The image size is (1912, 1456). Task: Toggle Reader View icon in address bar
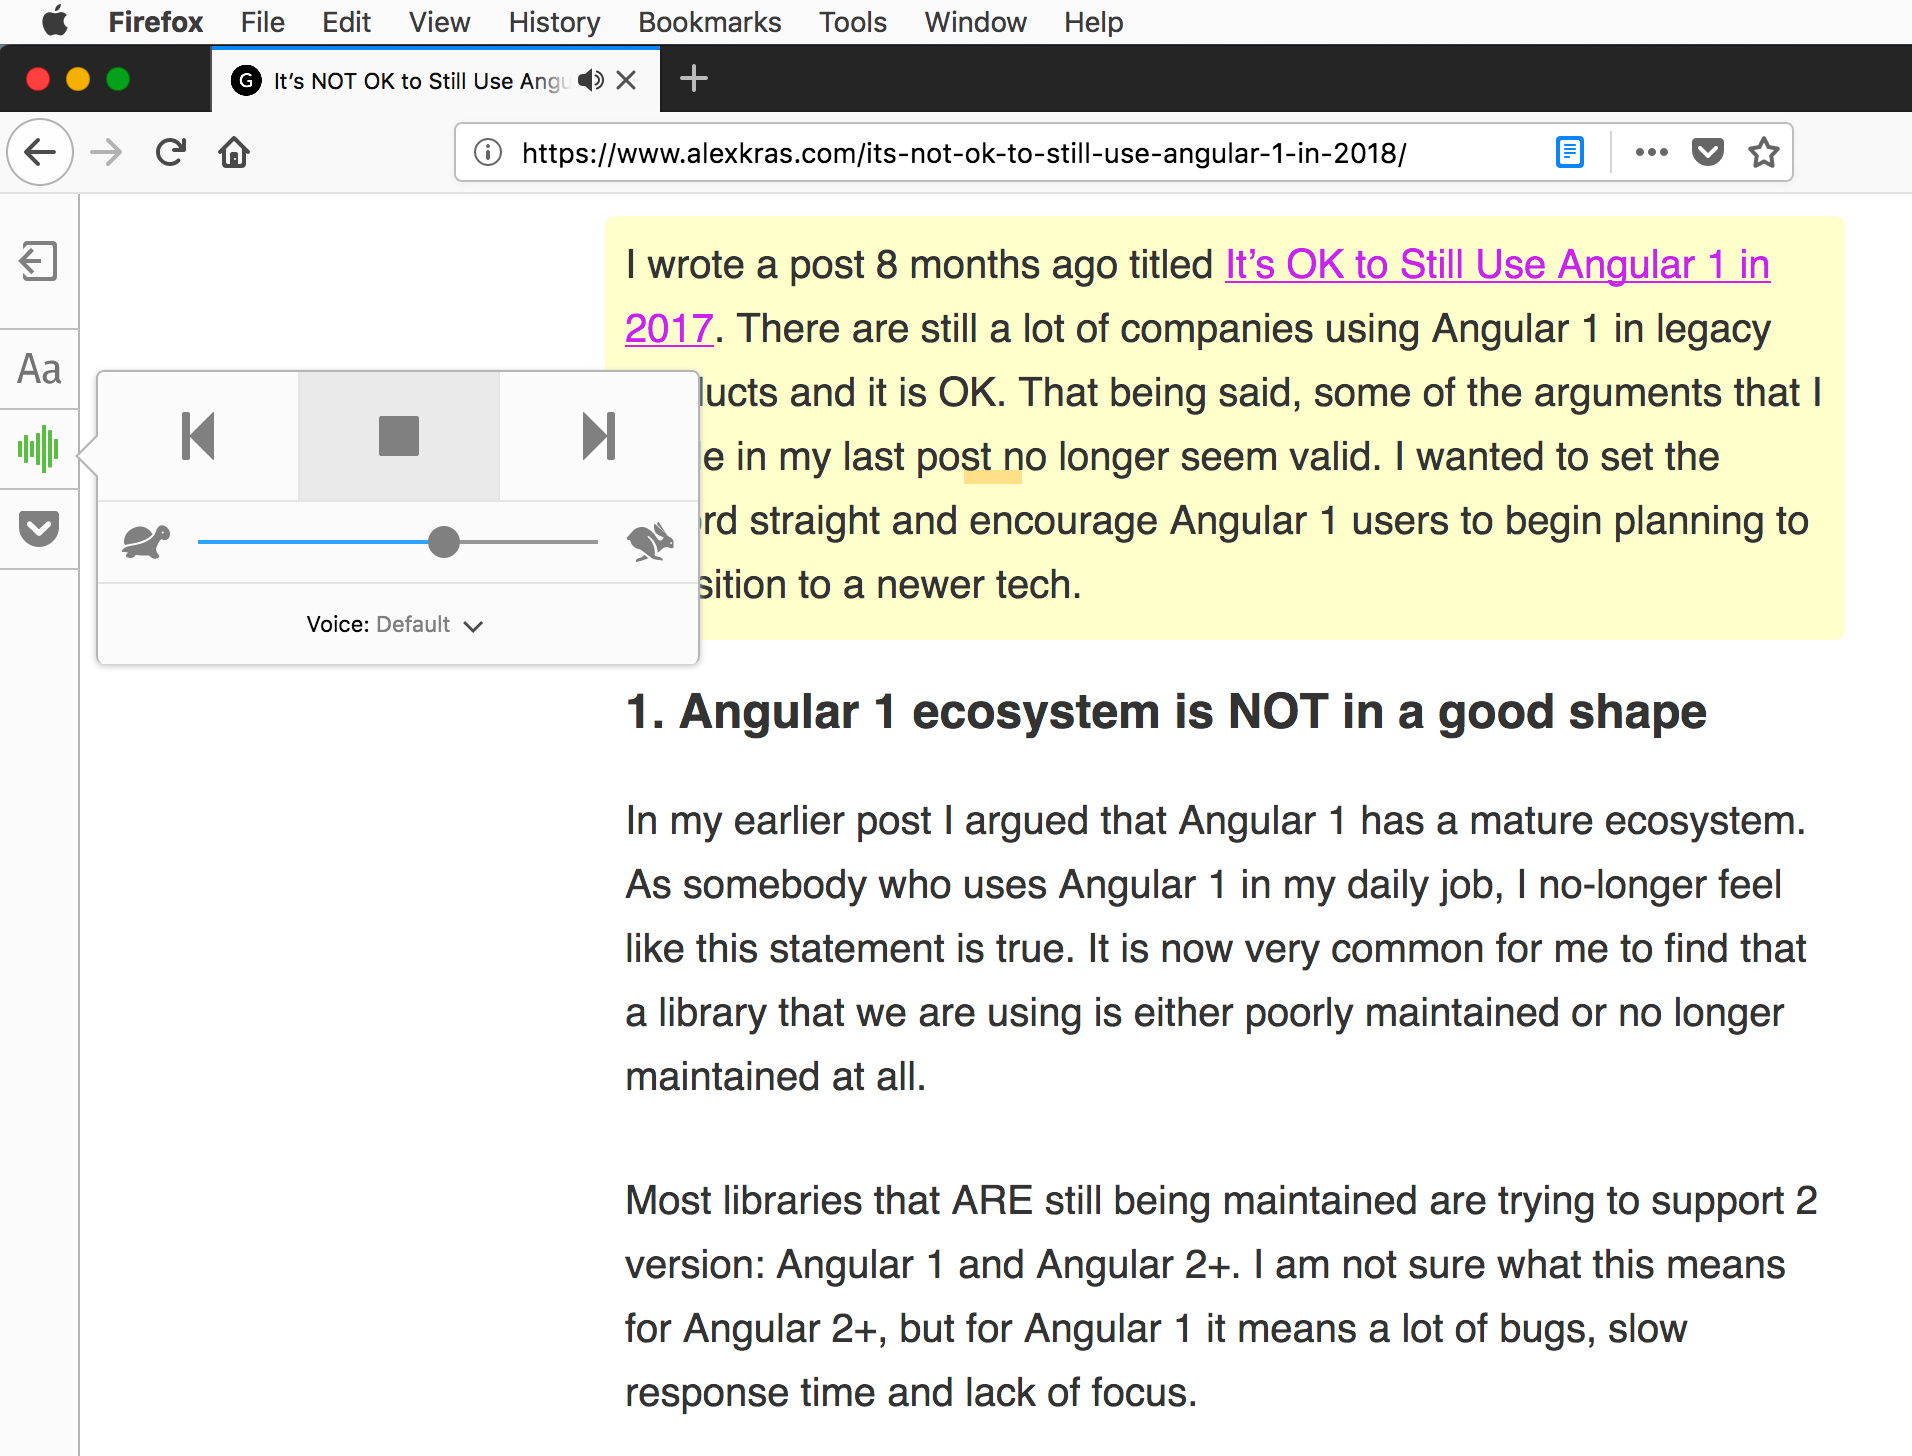[x=1569, y=153]
